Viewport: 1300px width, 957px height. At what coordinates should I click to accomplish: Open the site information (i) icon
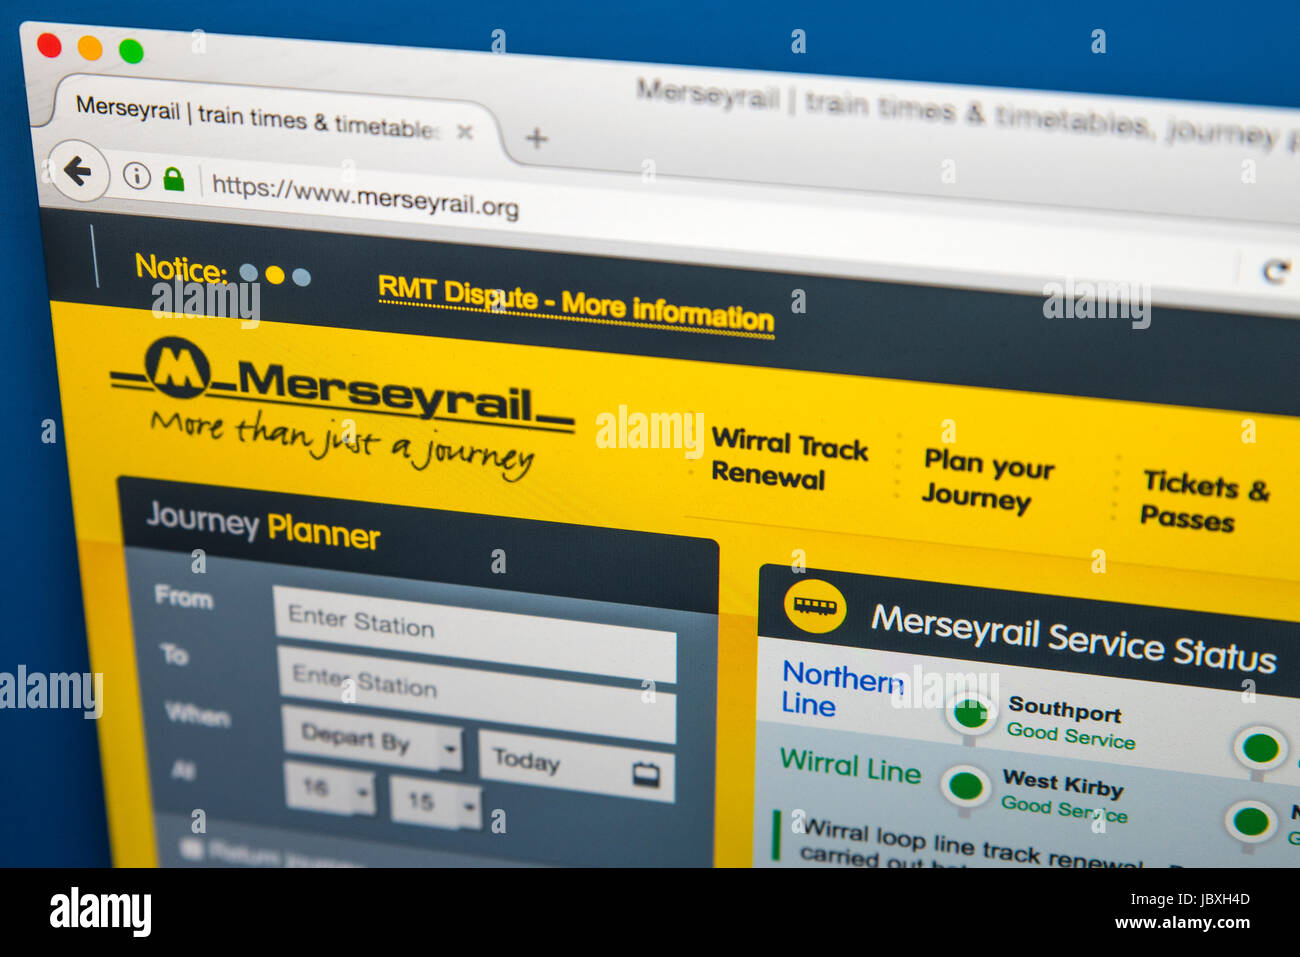[137, 177]
